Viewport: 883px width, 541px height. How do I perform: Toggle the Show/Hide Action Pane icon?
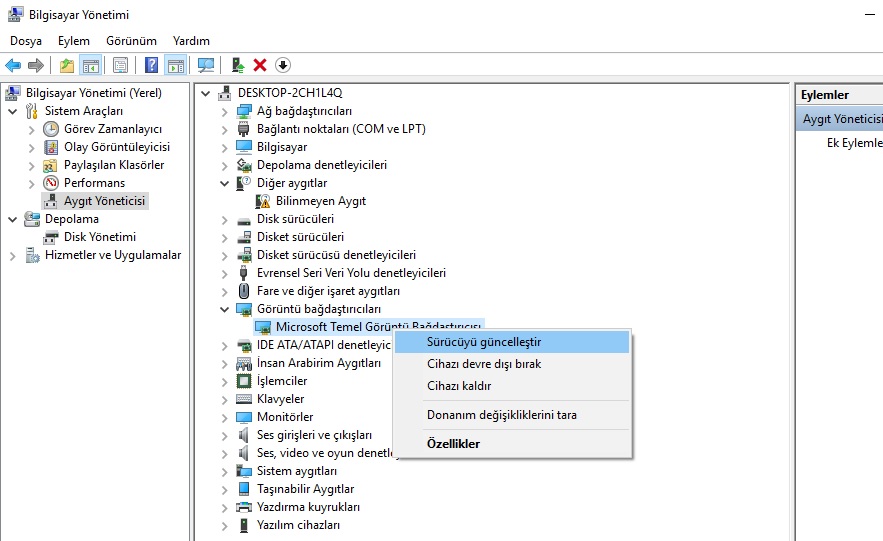coord(176,65)
